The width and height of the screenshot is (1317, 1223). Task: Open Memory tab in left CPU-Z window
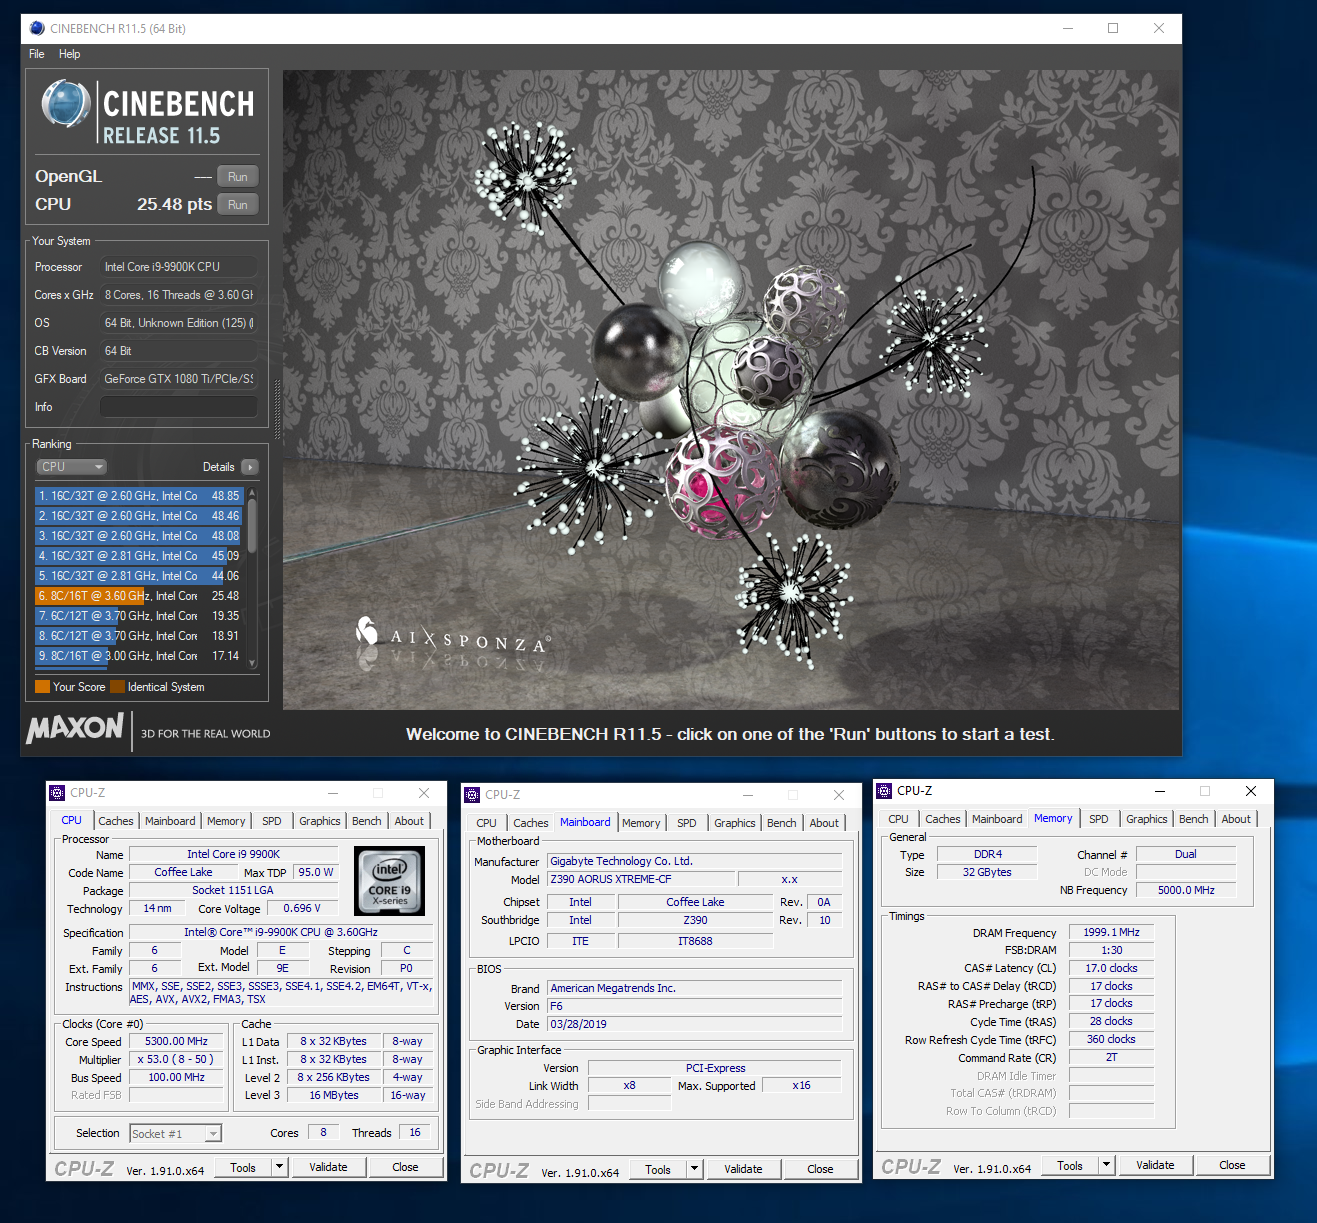point(226,821)
